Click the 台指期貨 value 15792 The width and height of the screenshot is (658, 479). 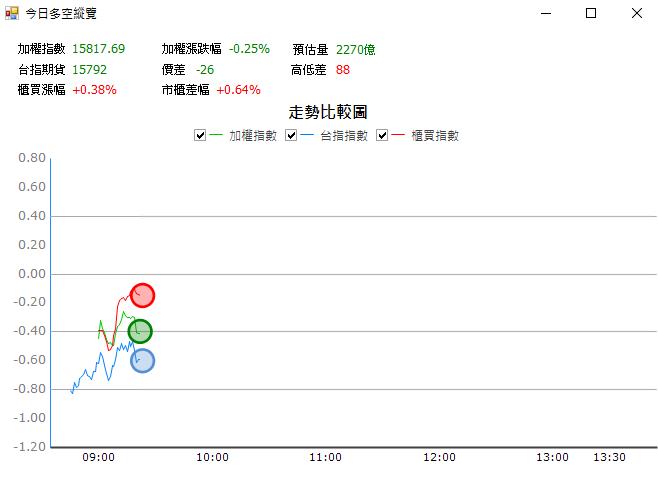click(x=89, y=70)
